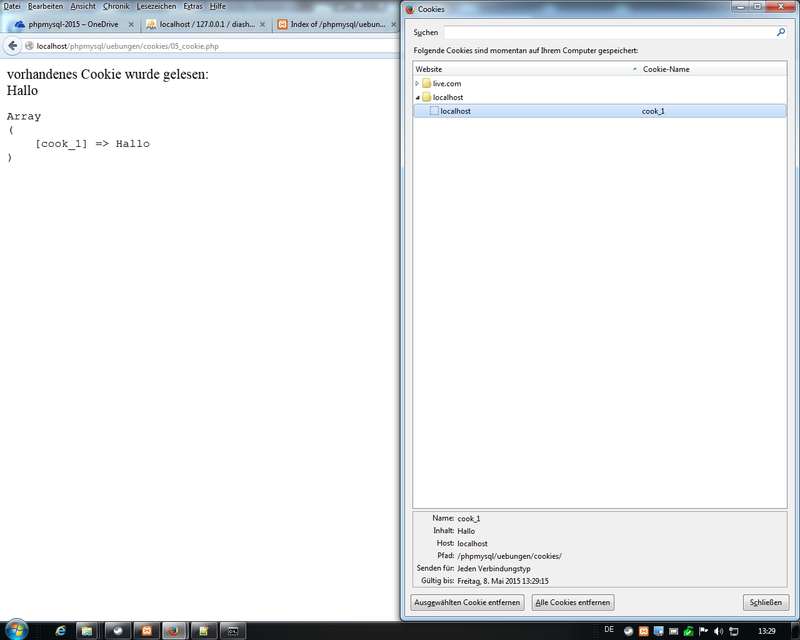Launch Internet Explorer from the taskbar
The height and width of the screenshot is (640, 800).
coord(60,631)
